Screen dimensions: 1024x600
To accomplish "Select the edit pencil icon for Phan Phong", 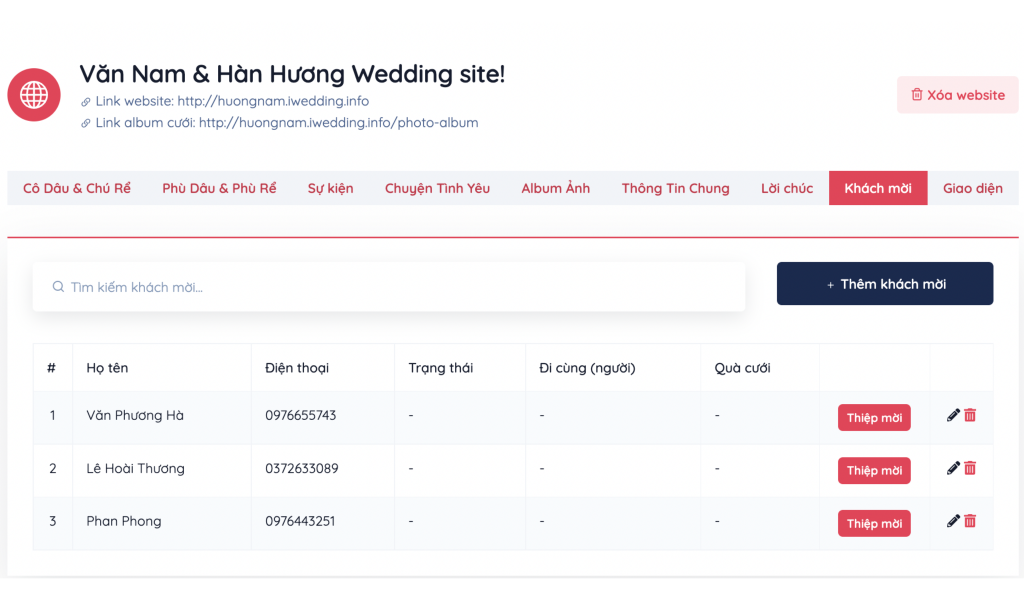I will pos(953,521).
